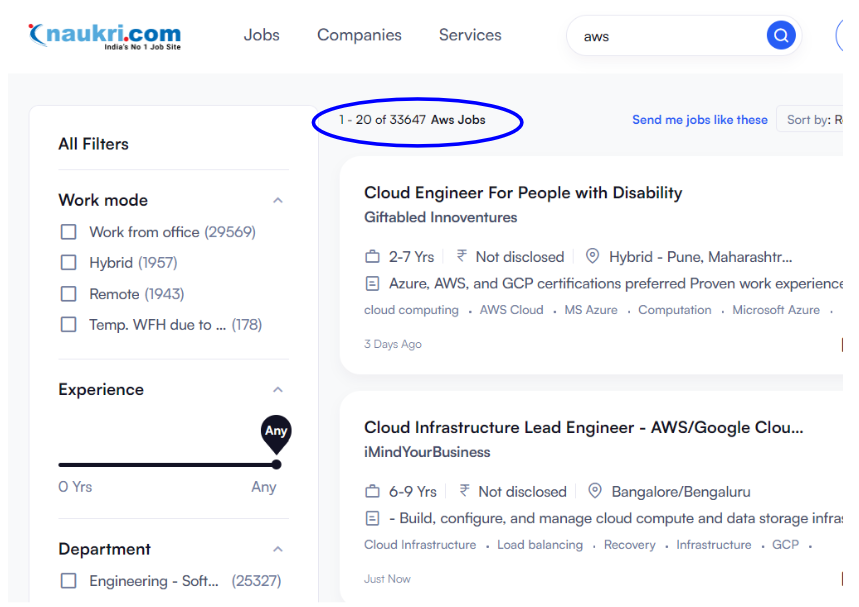Tick the Remote work mode checkbox
This screenshot has height=607, width=859.
tap(68, 294)
